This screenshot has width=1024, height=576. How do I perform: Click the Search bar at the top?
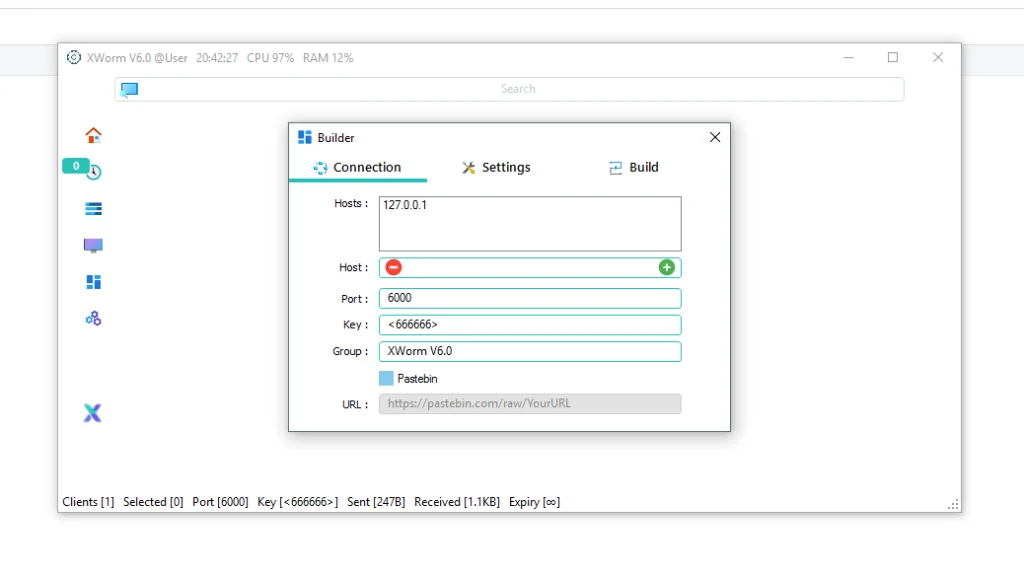(x=518, y=89)
